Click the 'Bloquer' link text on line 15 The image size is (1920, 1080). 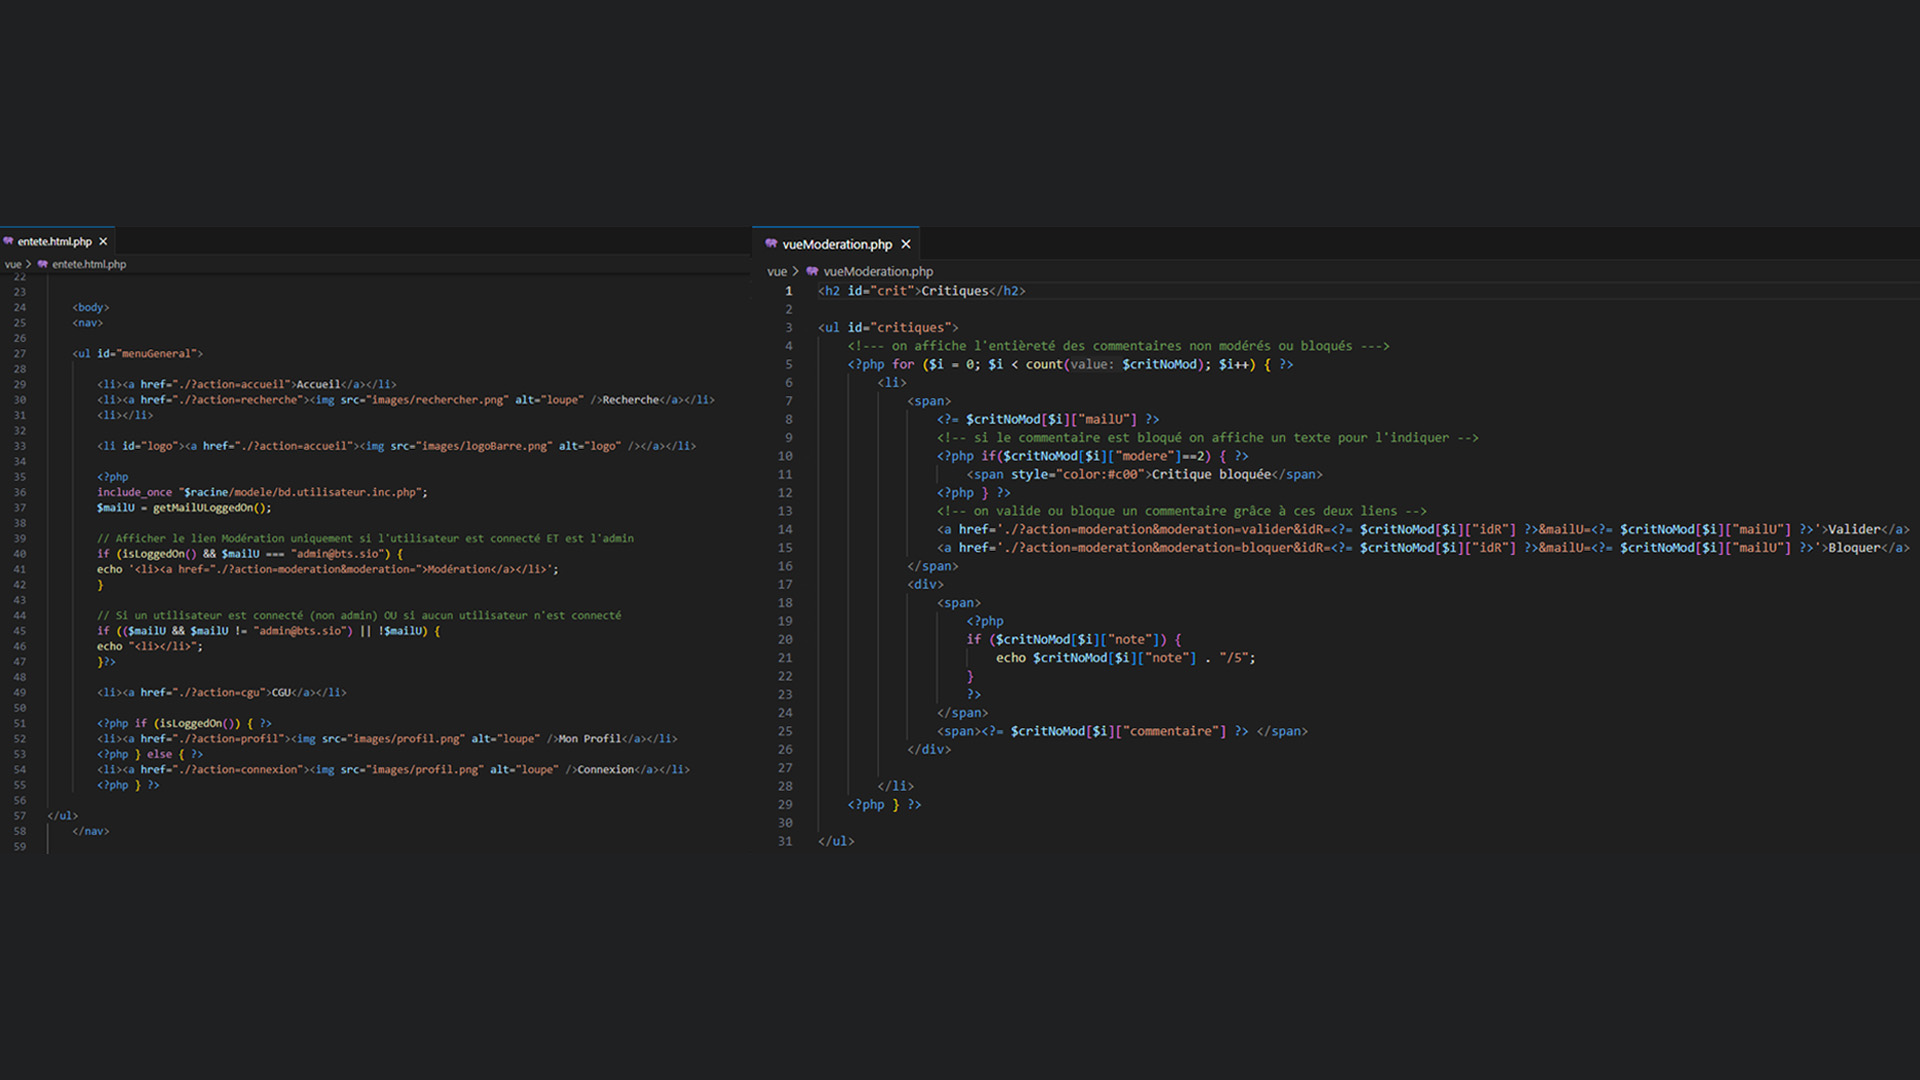click(1854, 547)
